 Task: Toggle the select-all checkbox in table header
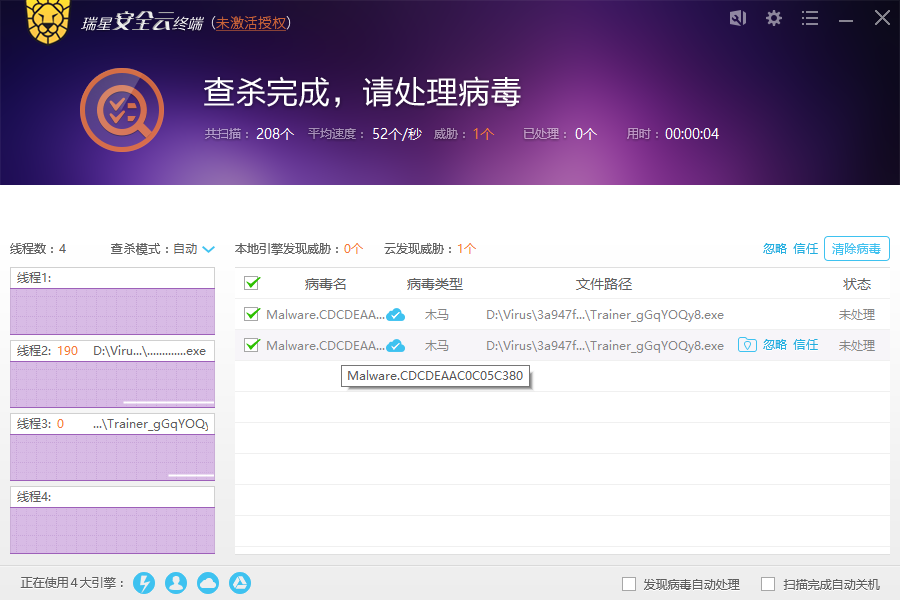coord(252,283)
